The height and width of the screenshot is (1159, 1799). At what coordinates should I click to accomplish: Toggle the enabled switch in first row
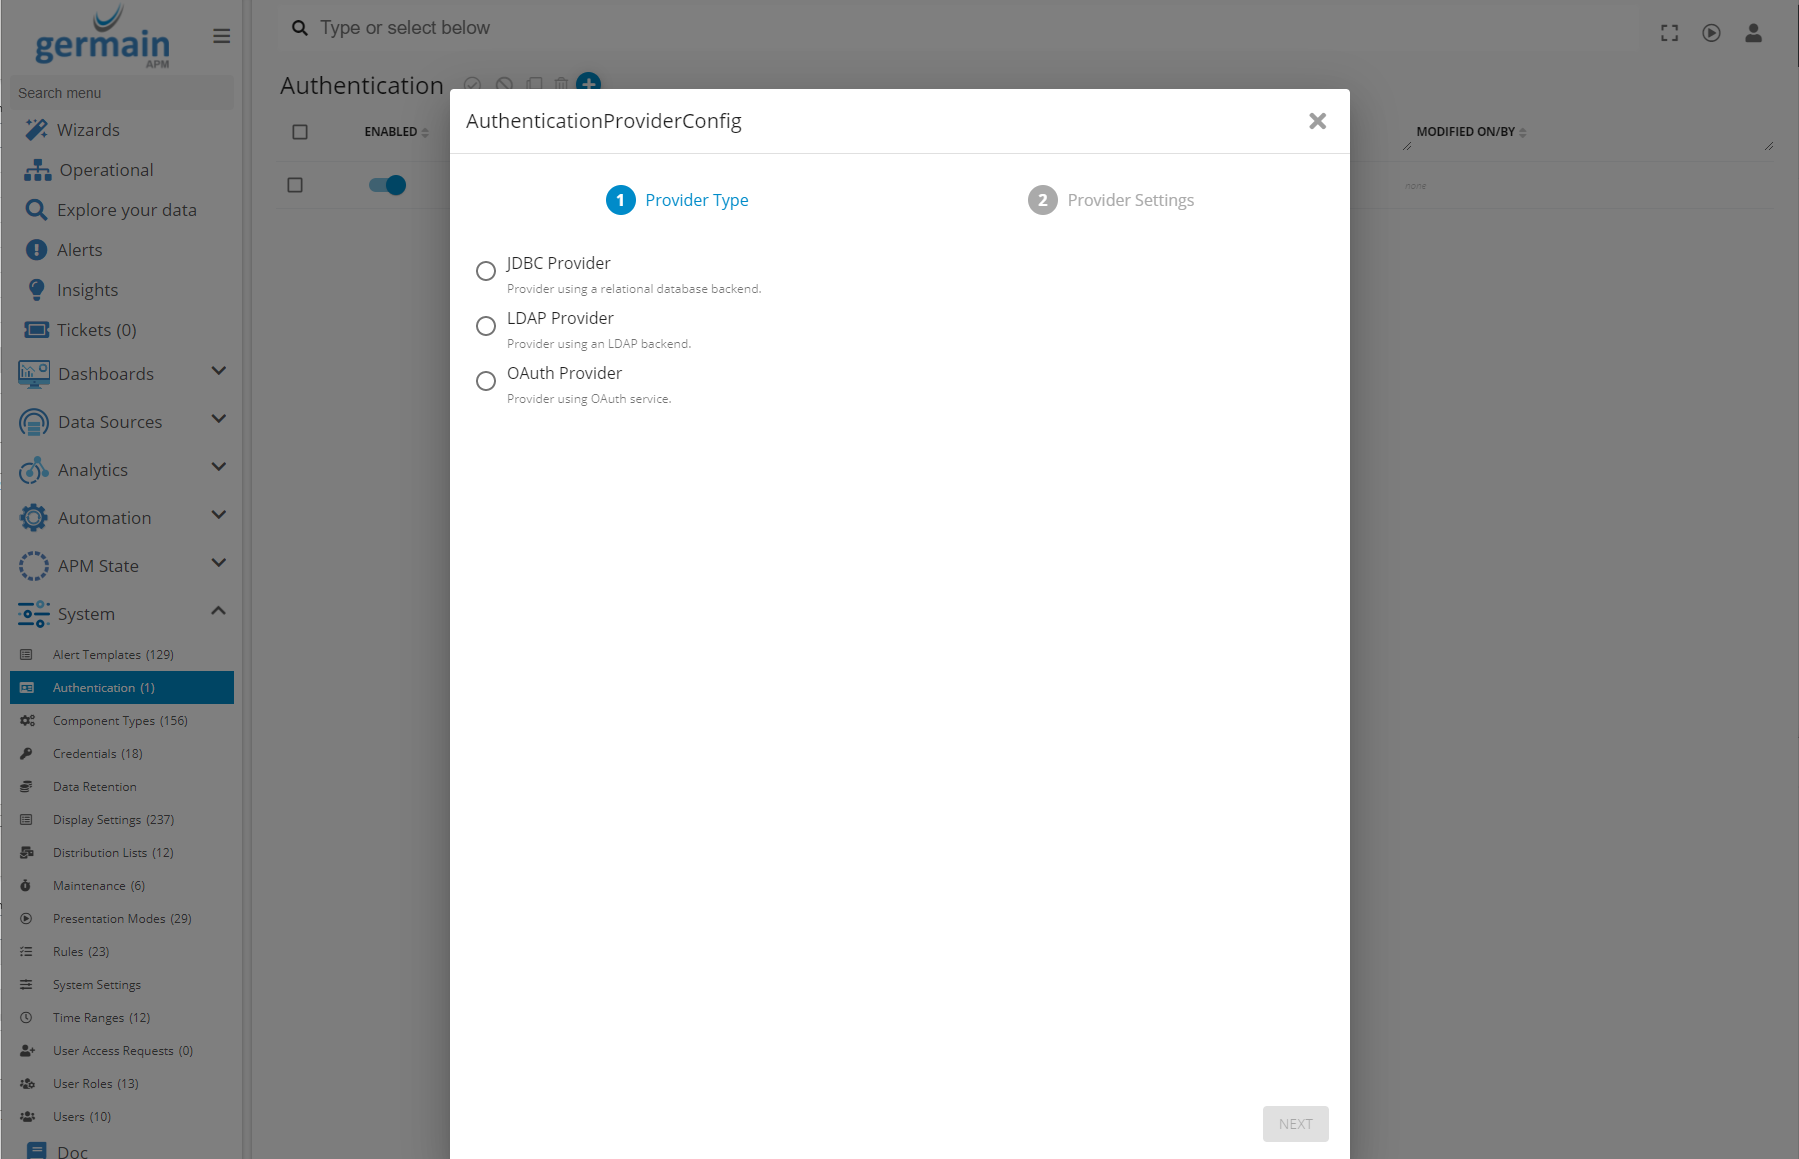tap(387, 185)
